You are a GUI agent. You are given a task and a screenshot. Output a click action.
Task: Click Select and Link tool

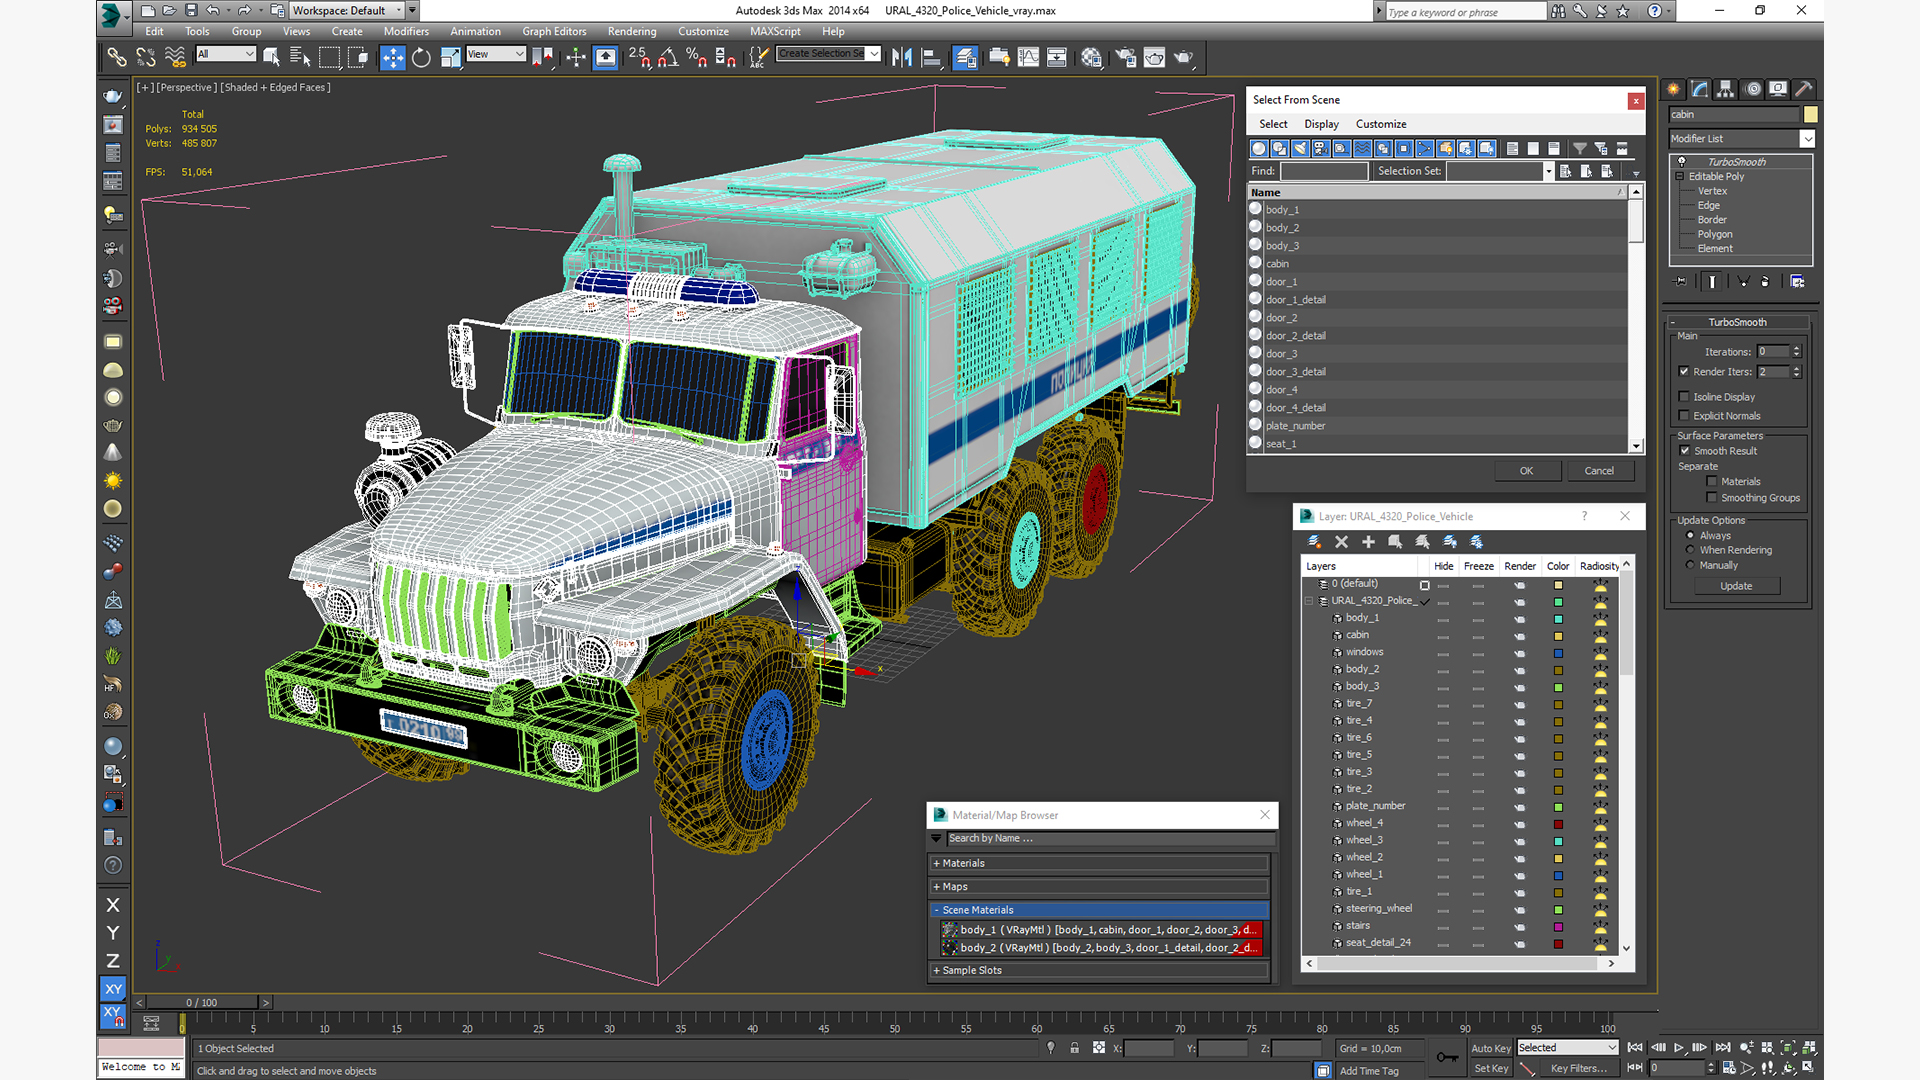[x=117, y=58]
